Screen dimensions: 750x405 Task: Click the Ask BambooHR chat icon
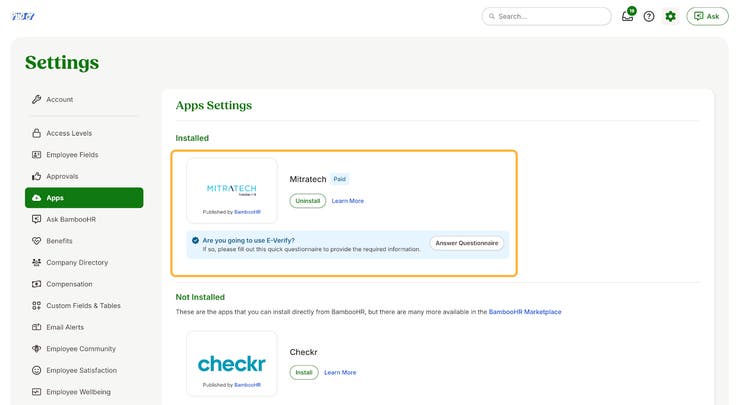click(x=36, y=219)
